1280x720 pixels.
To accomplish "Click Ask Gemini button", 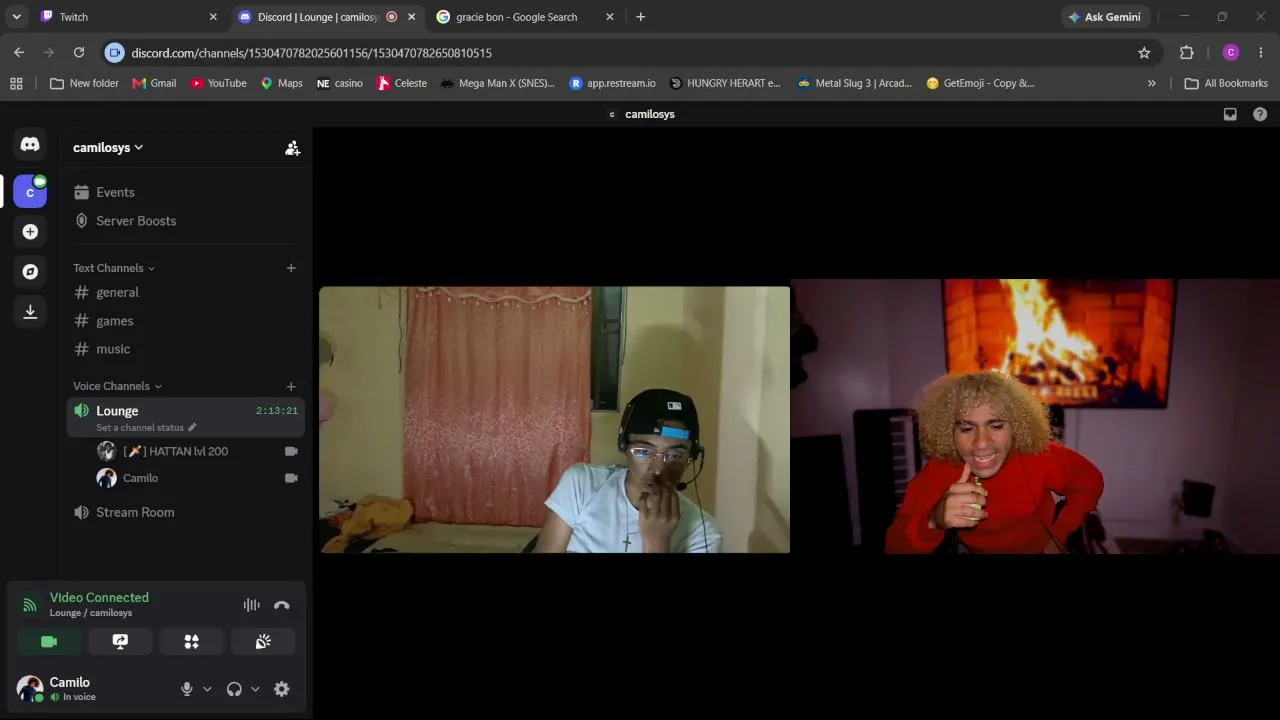I will (1105, 17).
